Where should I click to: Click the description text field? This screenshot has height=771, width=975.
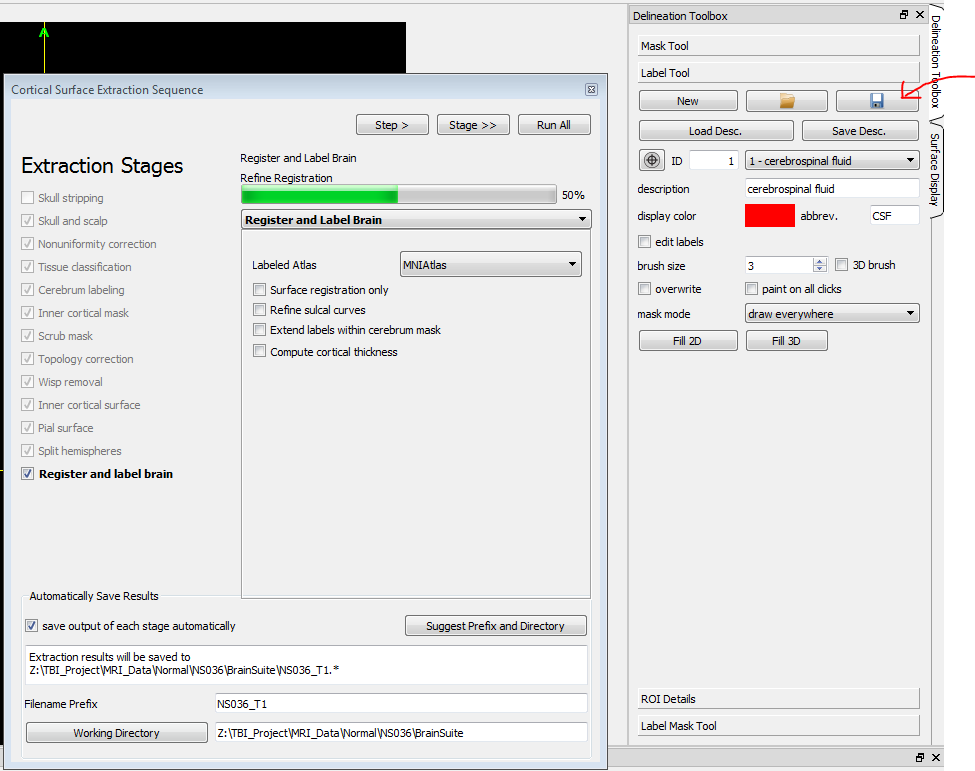832,188
